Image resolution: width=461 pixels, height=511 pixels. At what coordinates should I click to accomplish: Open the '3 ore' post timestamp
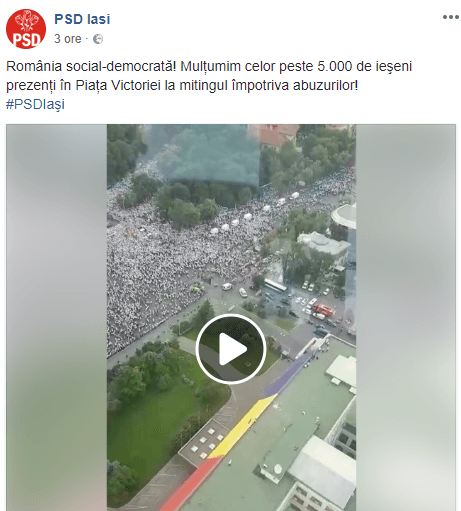tap(68, 39)
